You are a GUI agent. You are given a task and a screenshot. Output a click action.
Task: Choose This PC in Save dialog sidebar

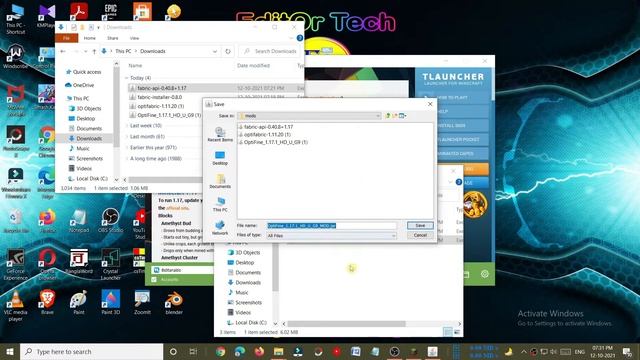click(220, 204)
